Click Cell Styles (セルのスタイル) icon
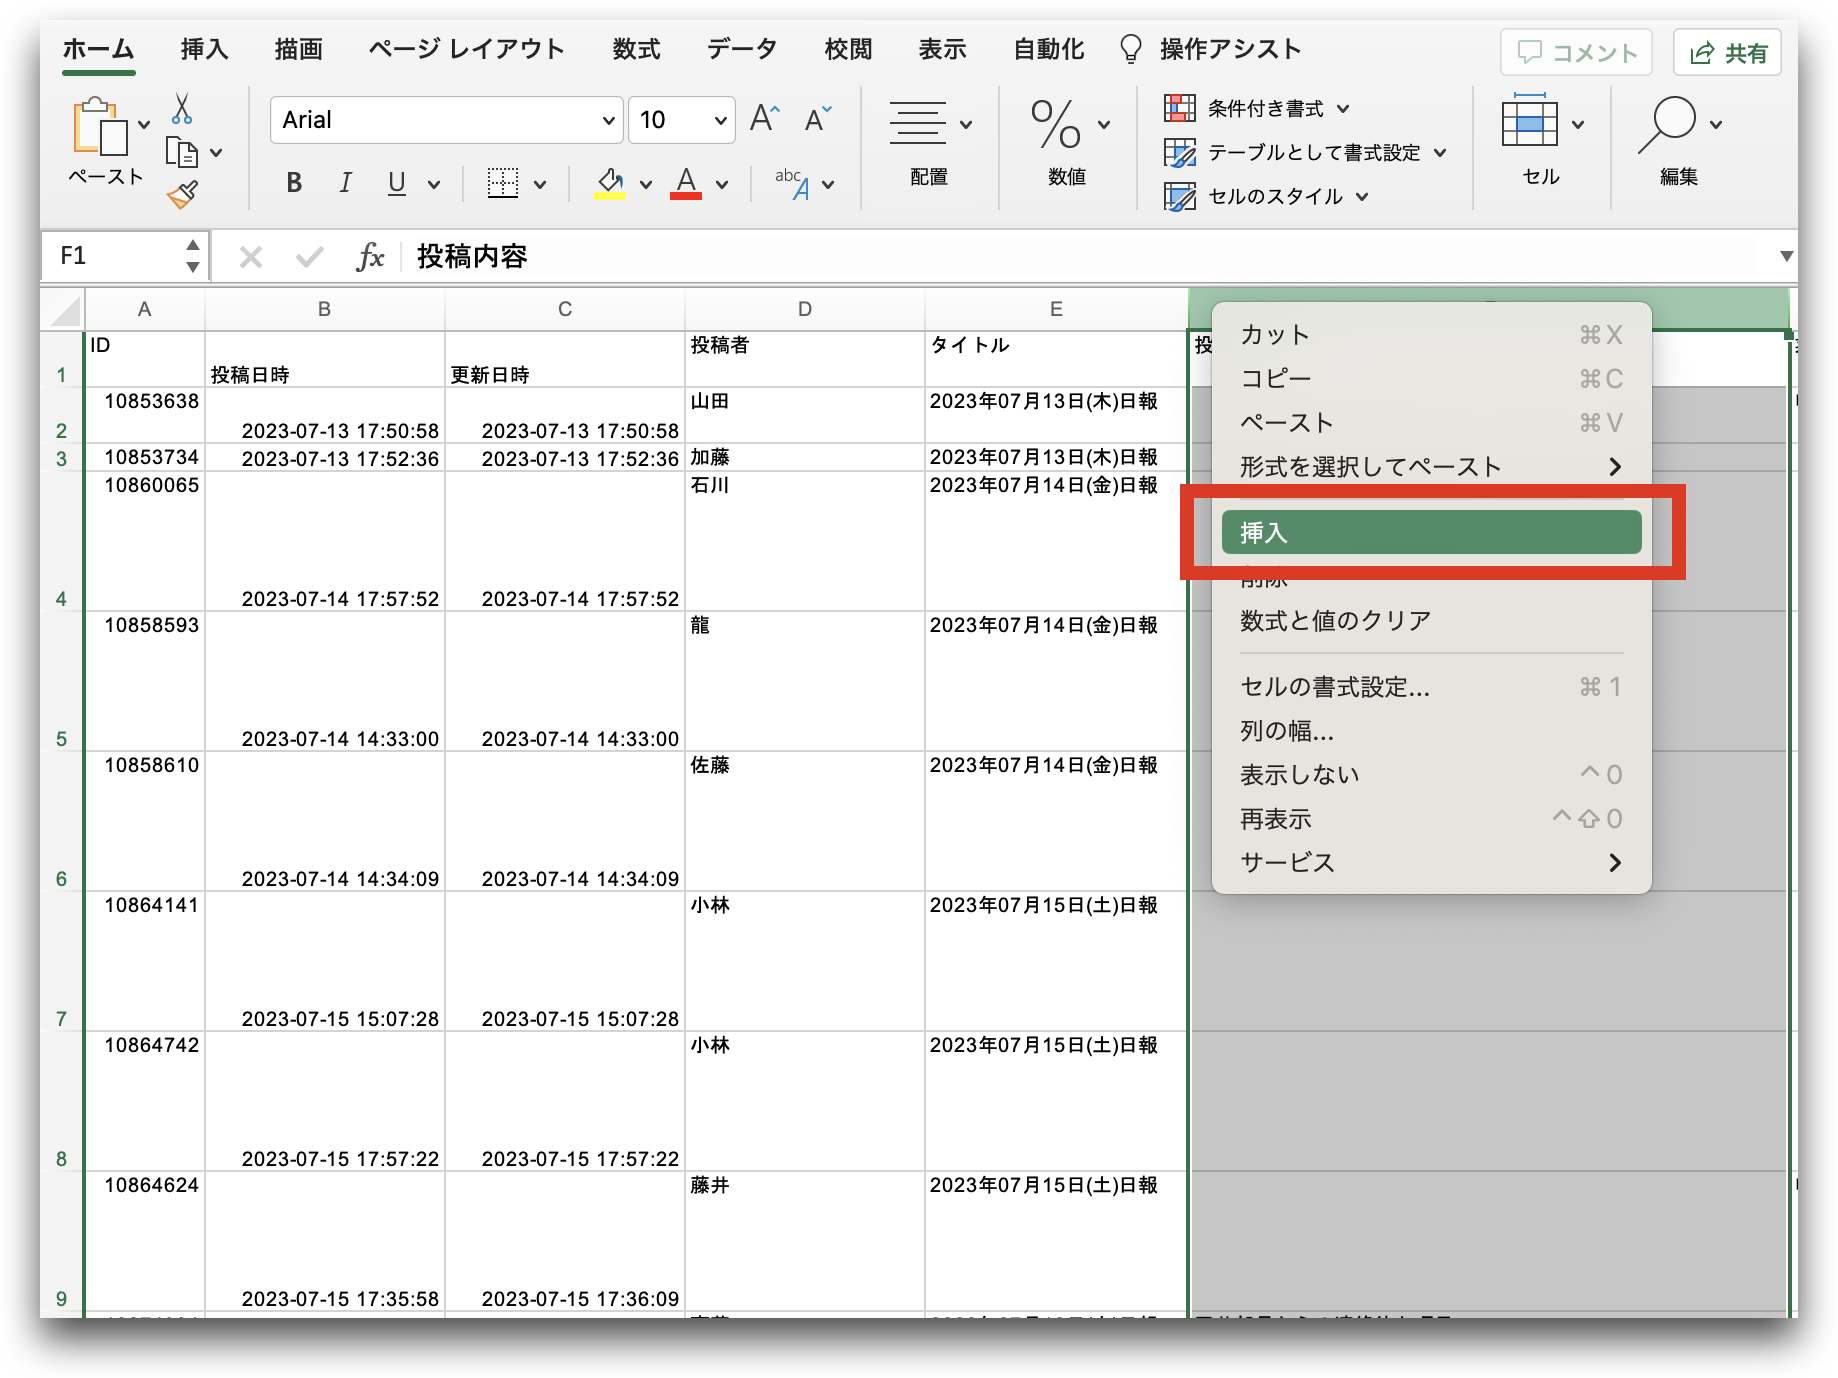 [1180, 196]
